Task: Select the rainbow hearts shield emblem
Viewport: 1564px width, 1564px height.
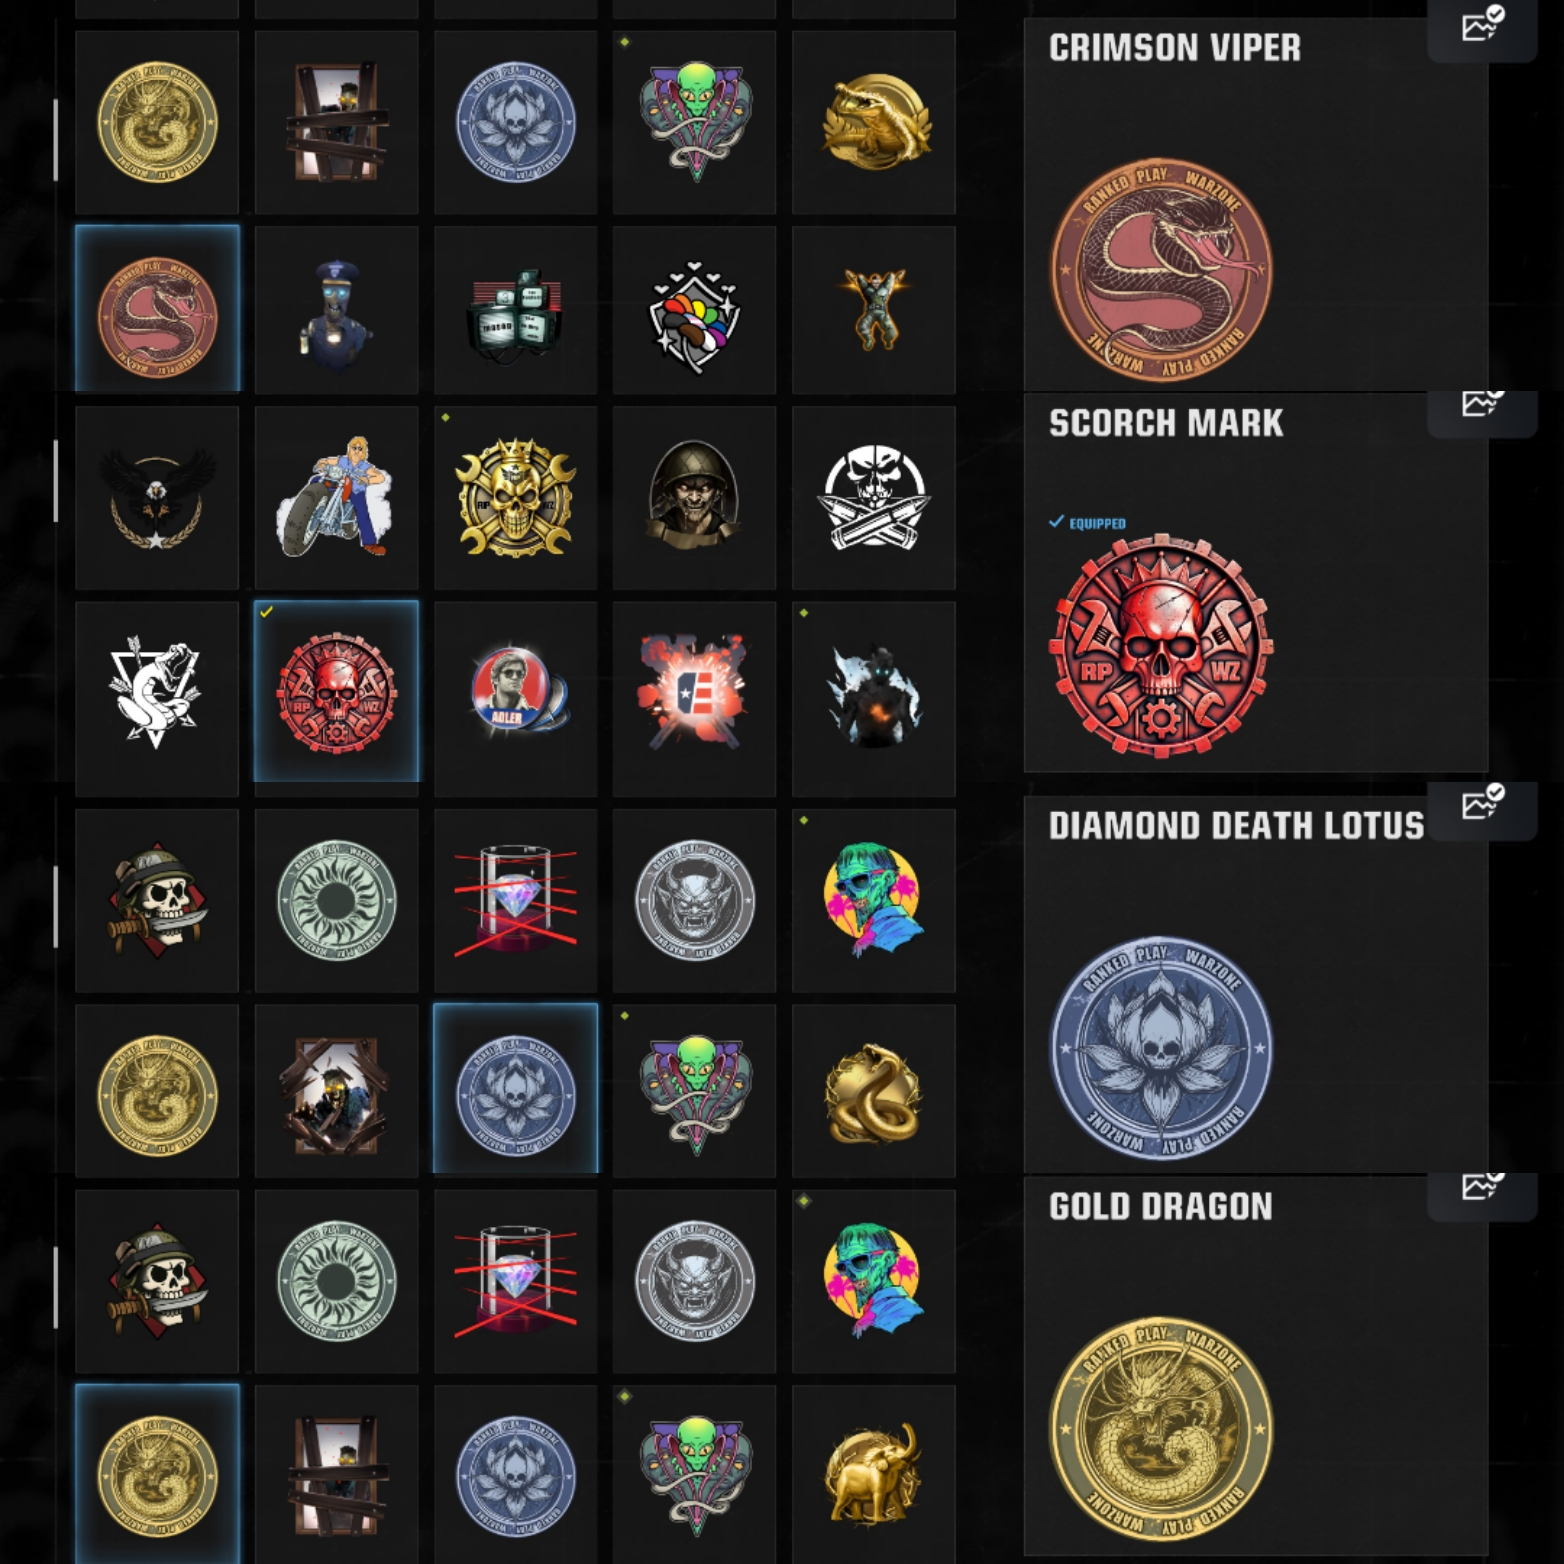Action: [694, 309]
